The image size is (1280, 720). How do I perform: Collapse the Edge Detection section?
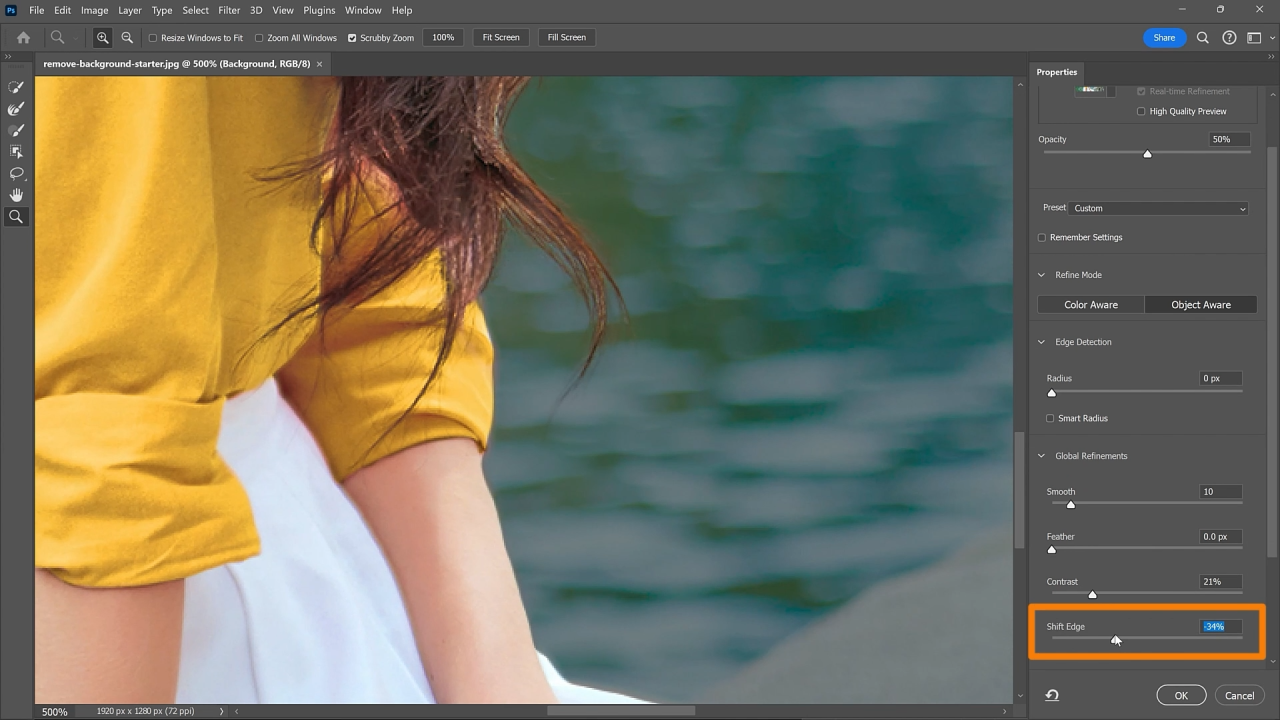[x=1042, y=342]
